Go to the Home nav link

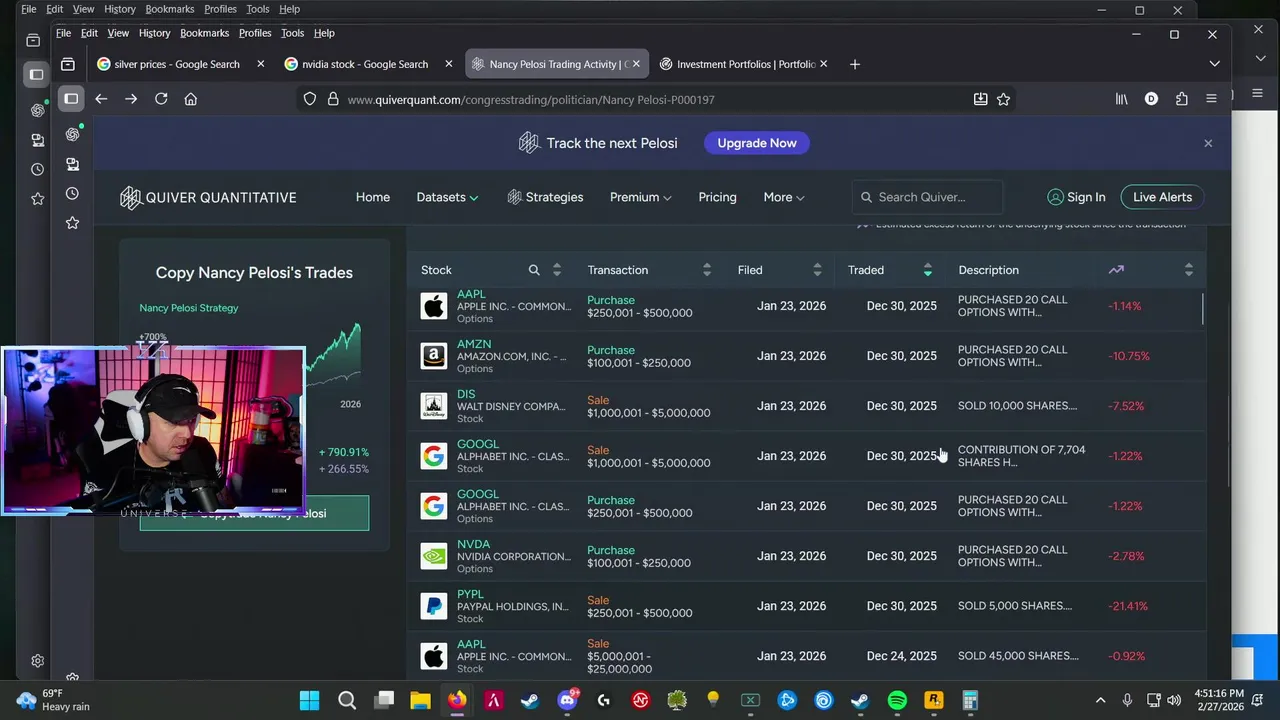pyautogui.click(x=373, y=197)
